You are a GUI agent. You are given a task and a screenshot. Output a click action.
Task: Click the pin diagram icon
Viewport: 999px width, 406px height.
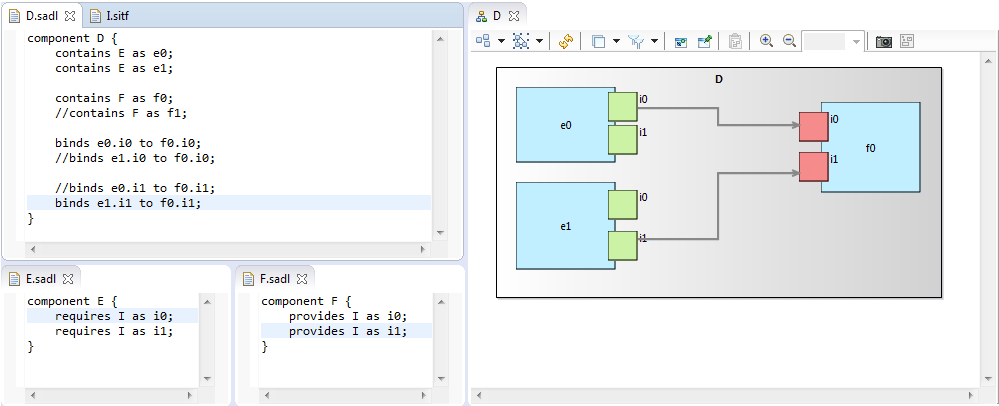705,41
